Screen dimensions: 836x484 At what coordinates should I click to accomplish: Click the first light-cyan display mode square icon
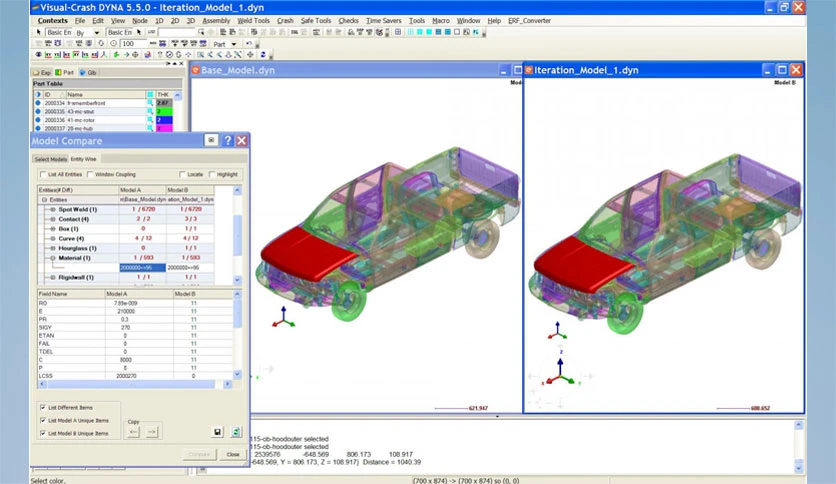[410, 33]
